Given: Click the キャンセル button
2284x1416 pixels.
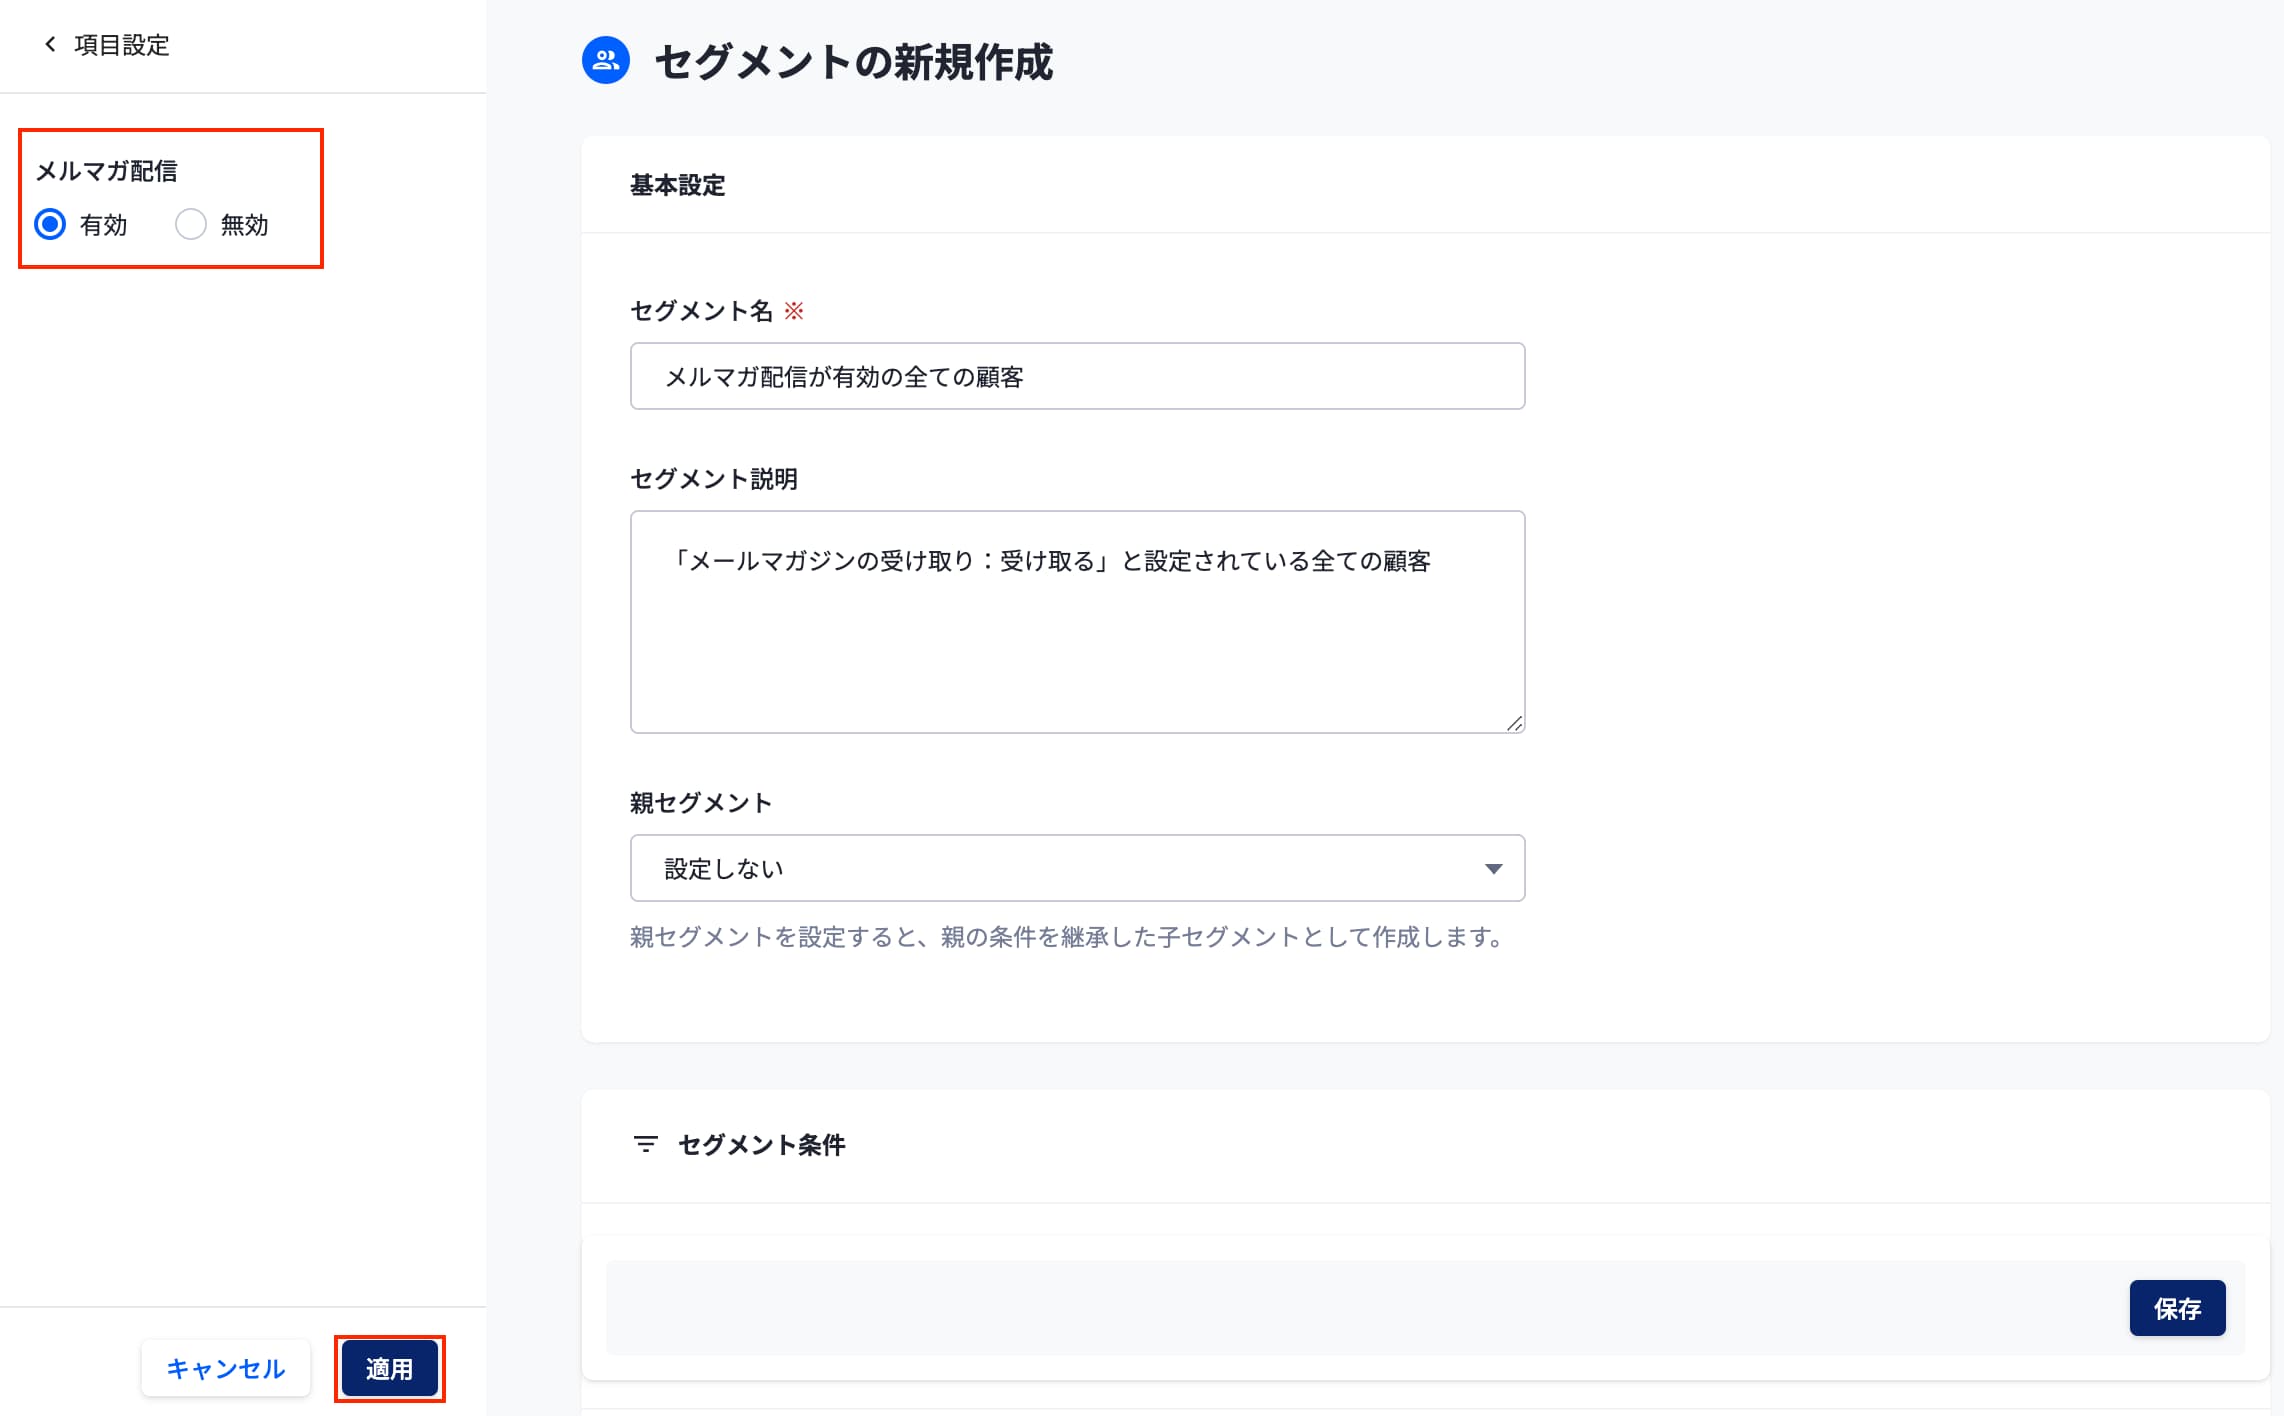Looking at the screenshot, I should (x=225, y=1368).
